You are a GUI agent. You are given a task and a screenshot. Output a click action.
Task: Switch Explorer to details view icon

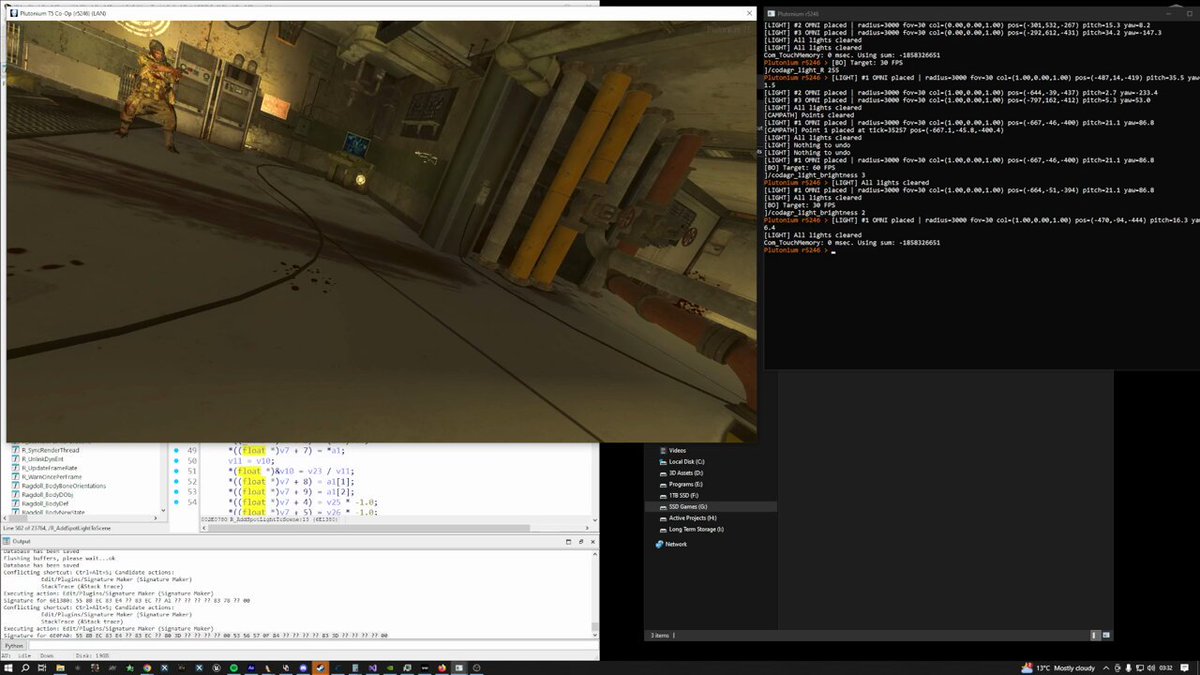pyautogui.click(x=1093, y=635)
